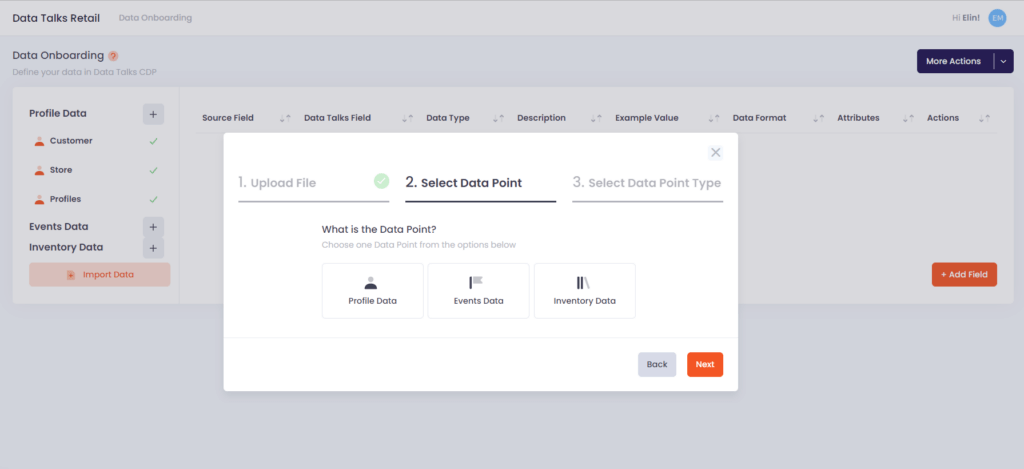
Task: Click the Events Data section heading
Action: (59, 227)
